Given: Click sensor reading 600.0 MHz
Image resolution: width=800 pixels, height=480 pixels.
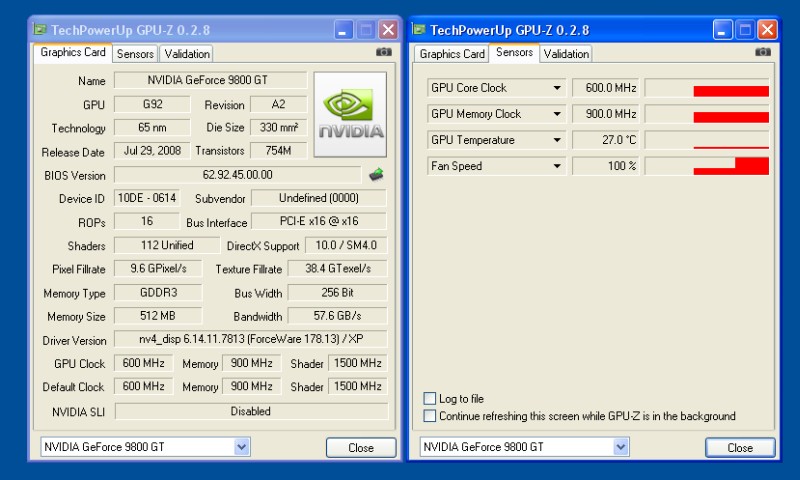Looking at the screenshot, I should pos(605,88).
